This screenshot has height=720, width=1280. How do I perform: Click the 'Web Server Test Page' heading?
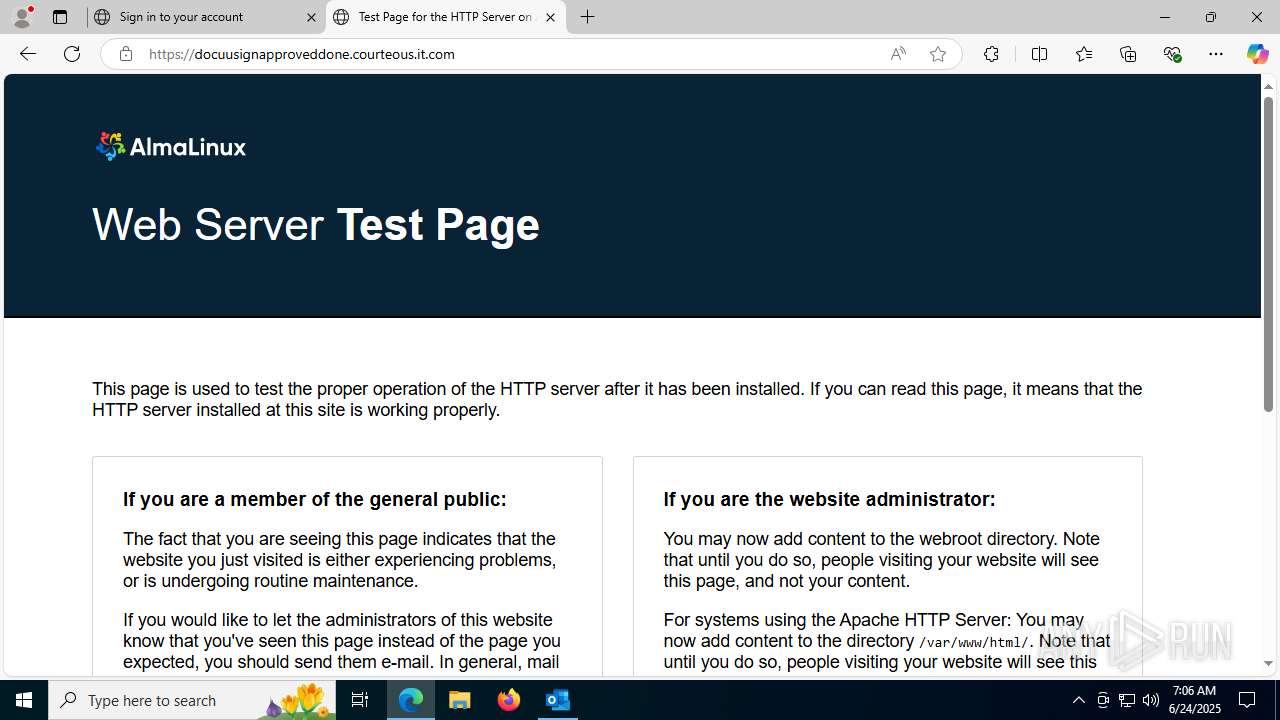coord(316,224)
